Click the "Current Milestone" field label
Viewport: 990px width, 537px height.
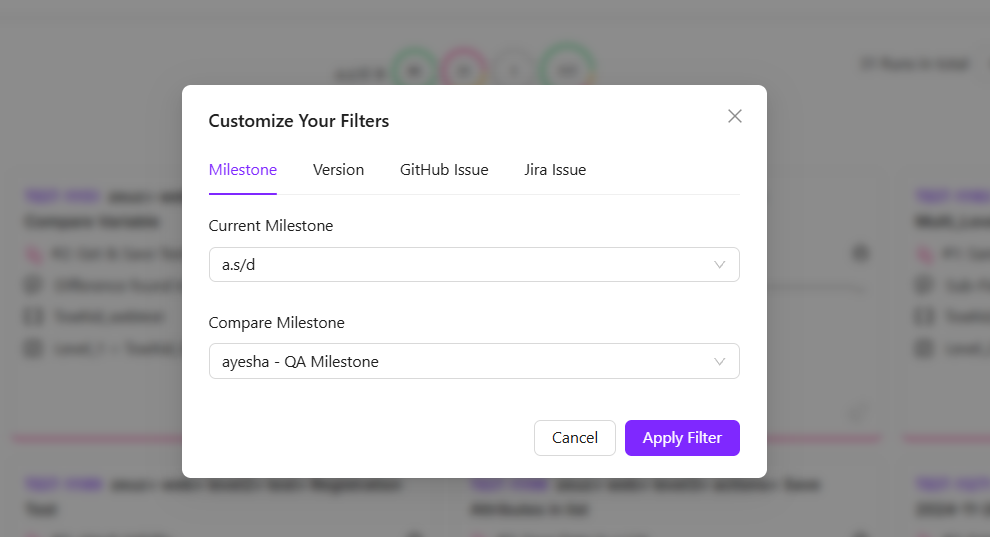(x=271, y=226)
